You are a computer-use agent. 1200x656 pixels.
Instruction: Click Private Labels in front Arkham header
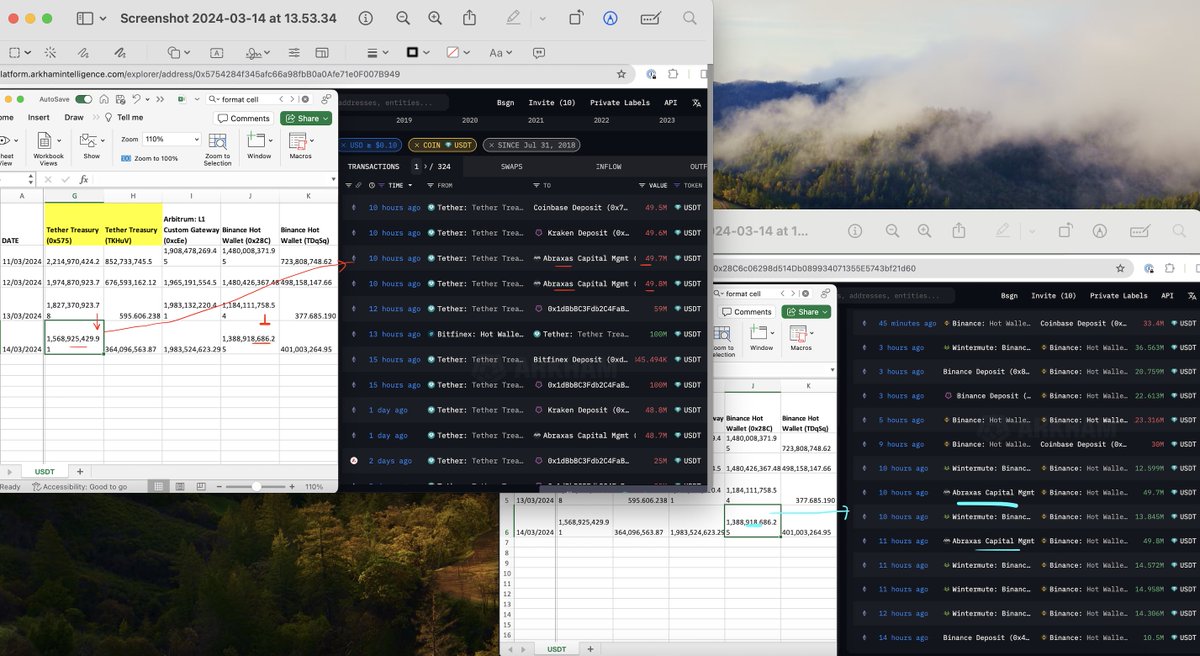click(618, 102)
